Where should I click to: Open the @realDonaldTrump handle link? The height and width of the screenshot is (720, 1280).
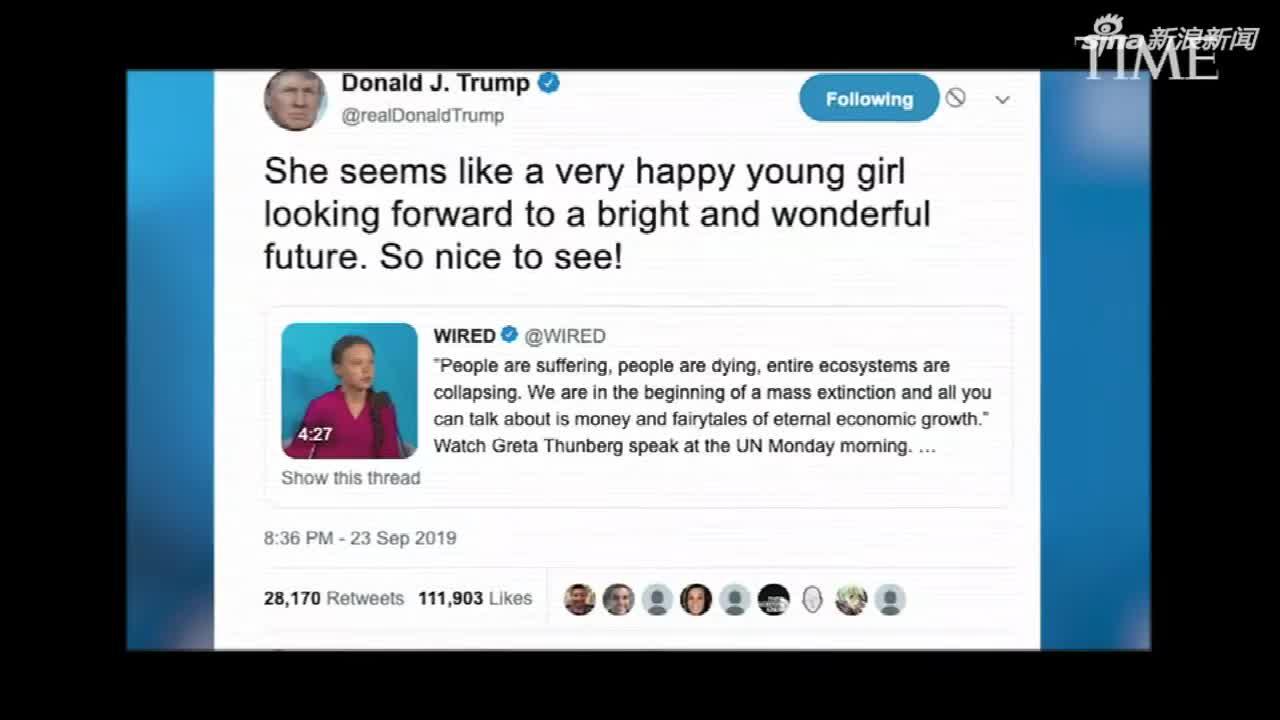pos(423,116)
